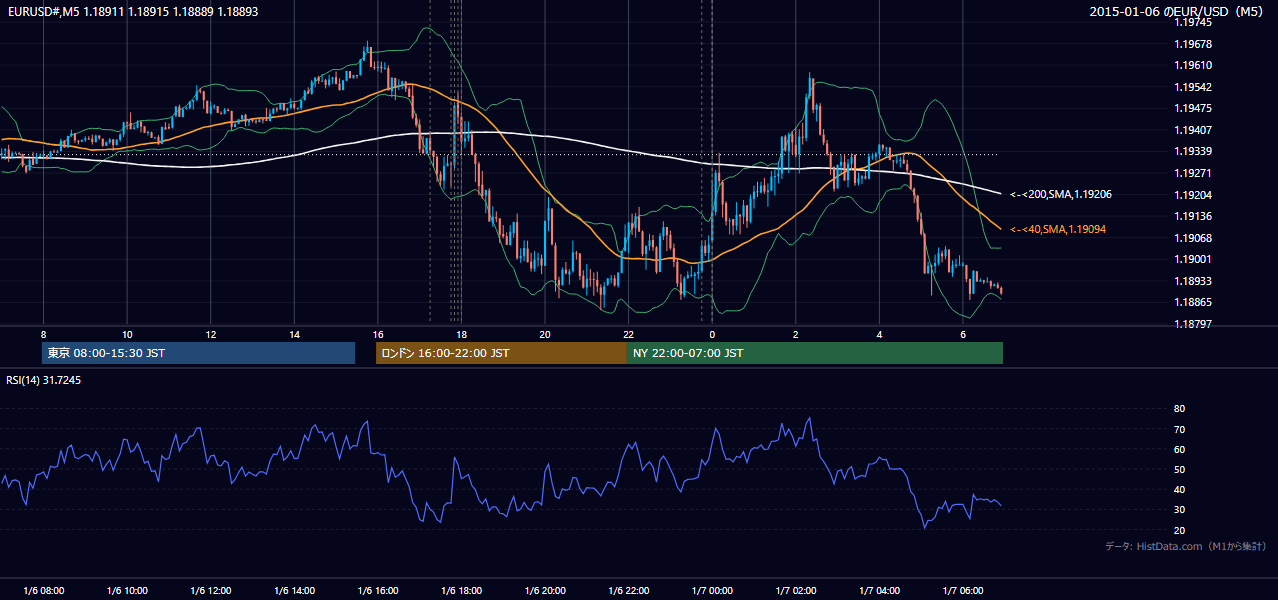Click price axis value 1.19745
The image size is (1278, 600).
coord(1194,22)
